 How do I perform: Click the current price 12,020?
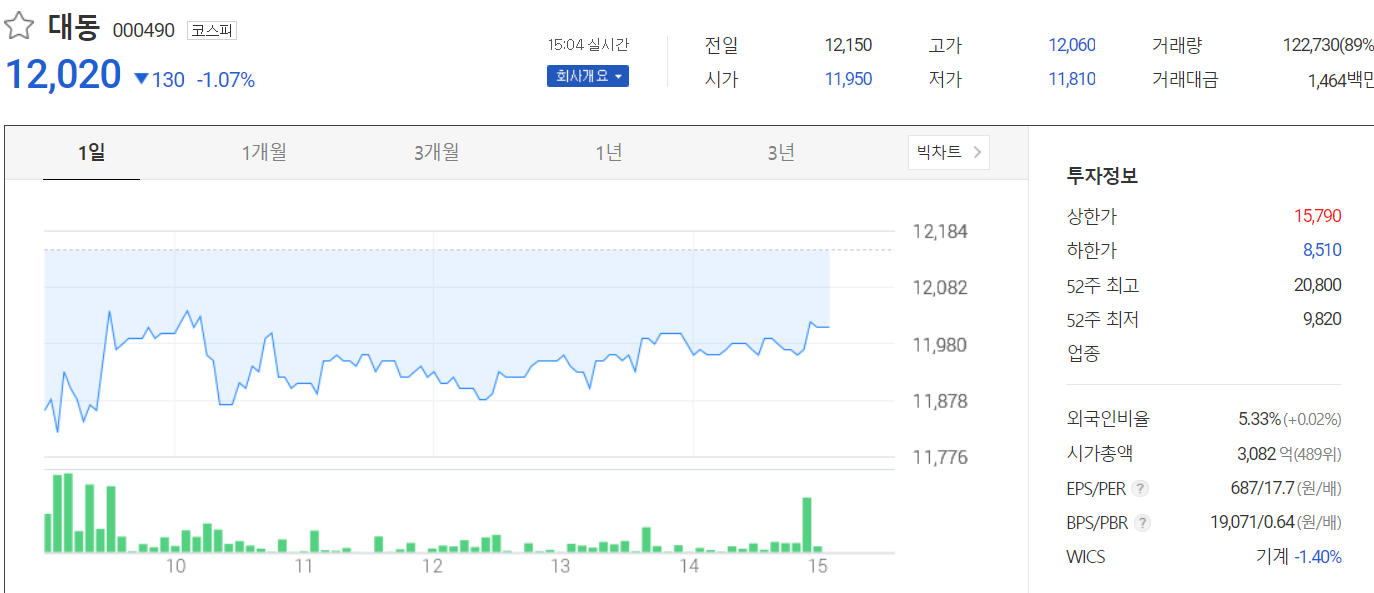pos(63,75)
